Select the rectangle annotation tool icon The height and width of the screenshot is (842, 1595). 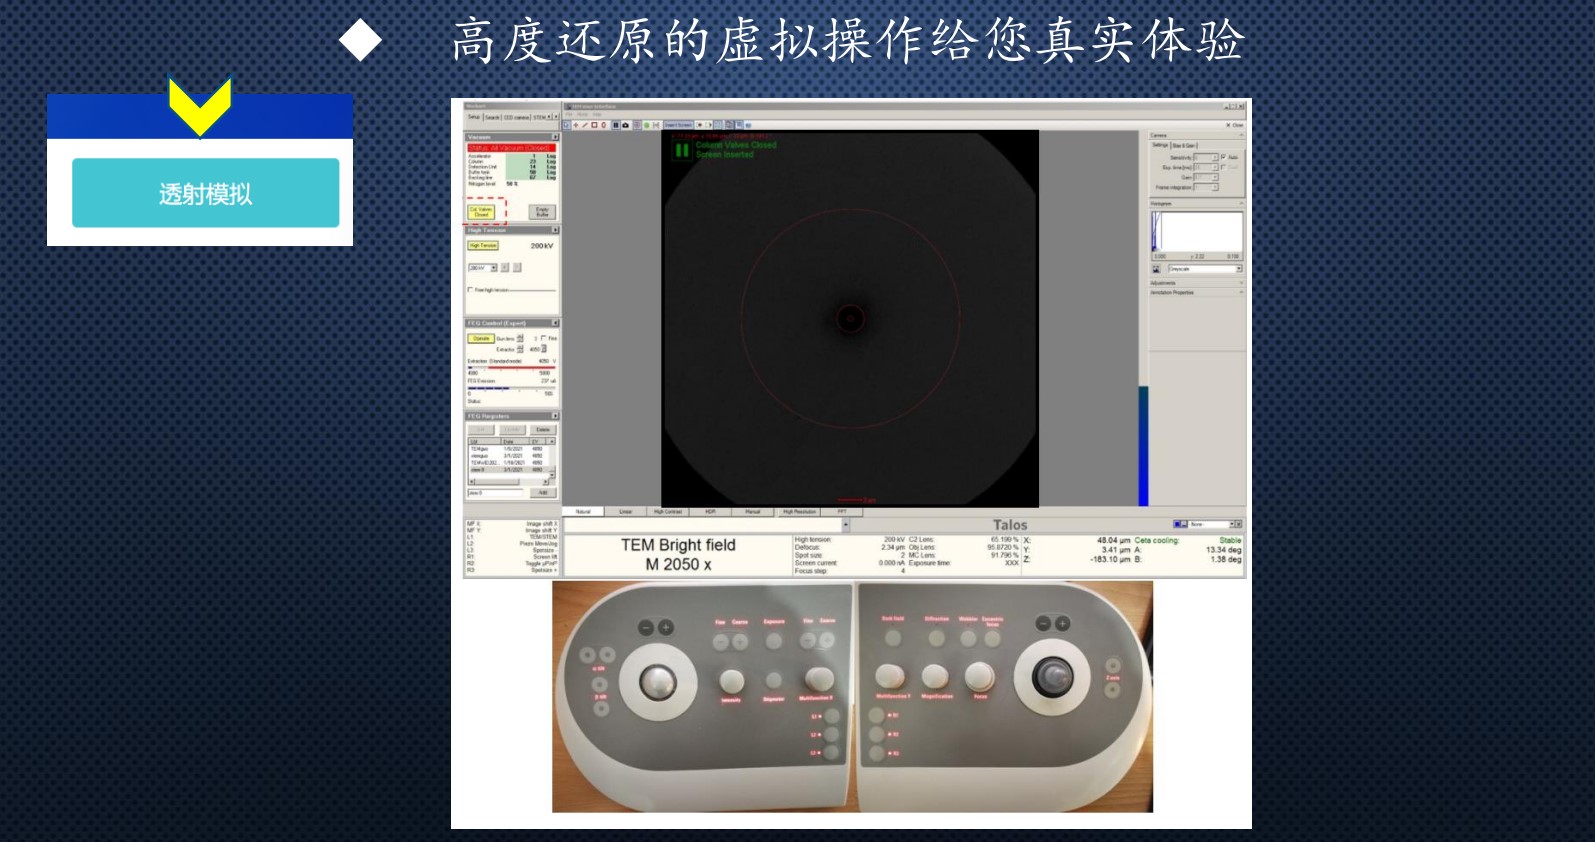(x=594, y=125)
